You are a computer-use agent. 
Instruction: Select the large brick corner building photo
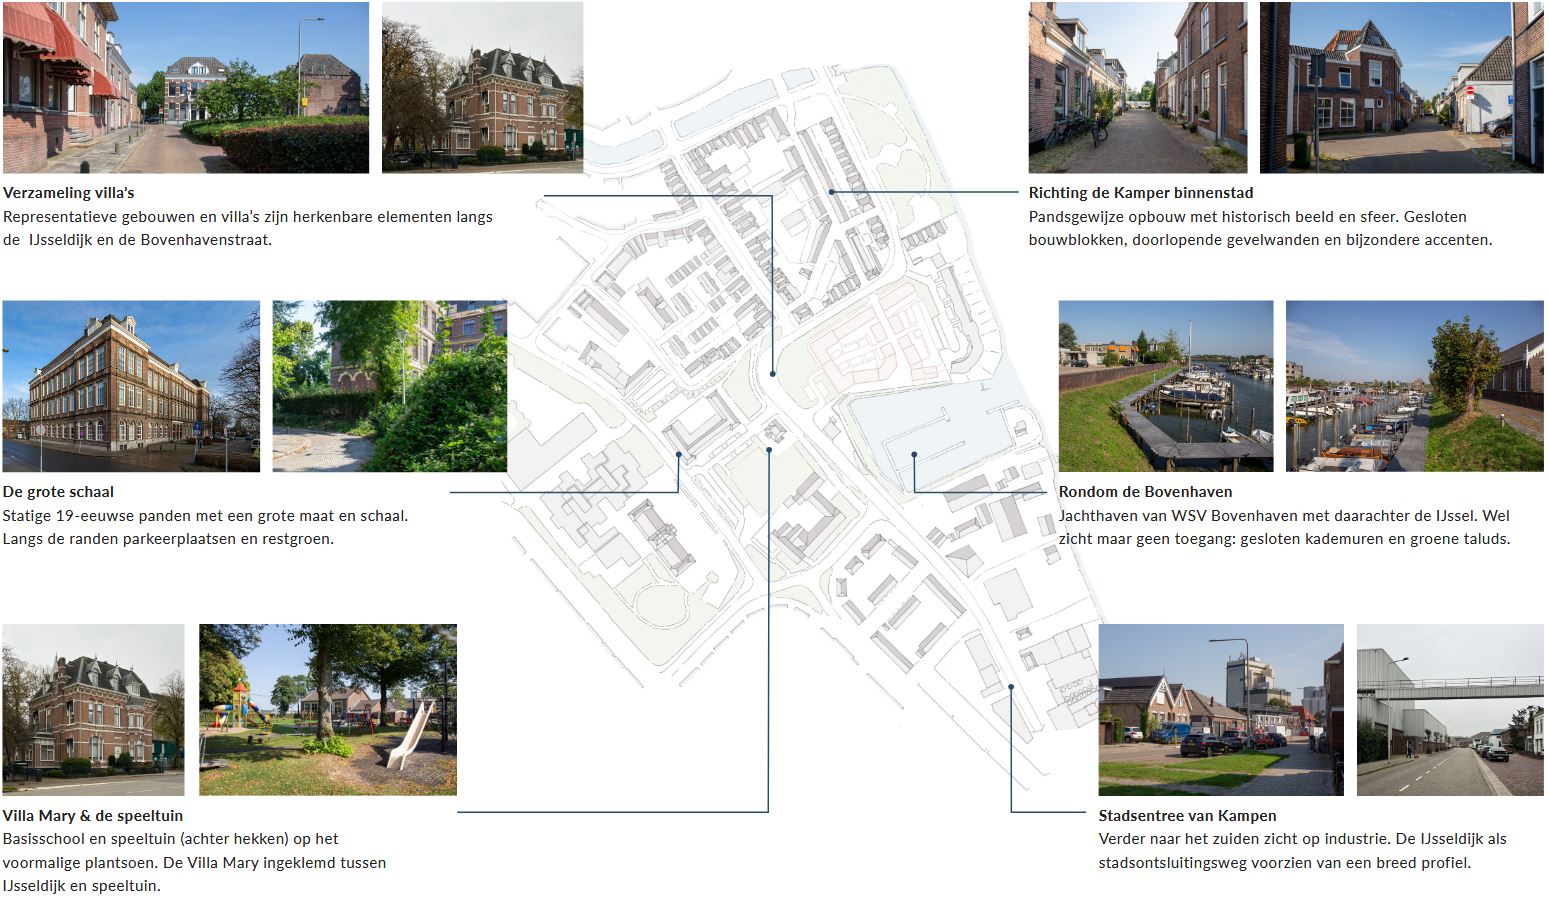tap(131, 386)
